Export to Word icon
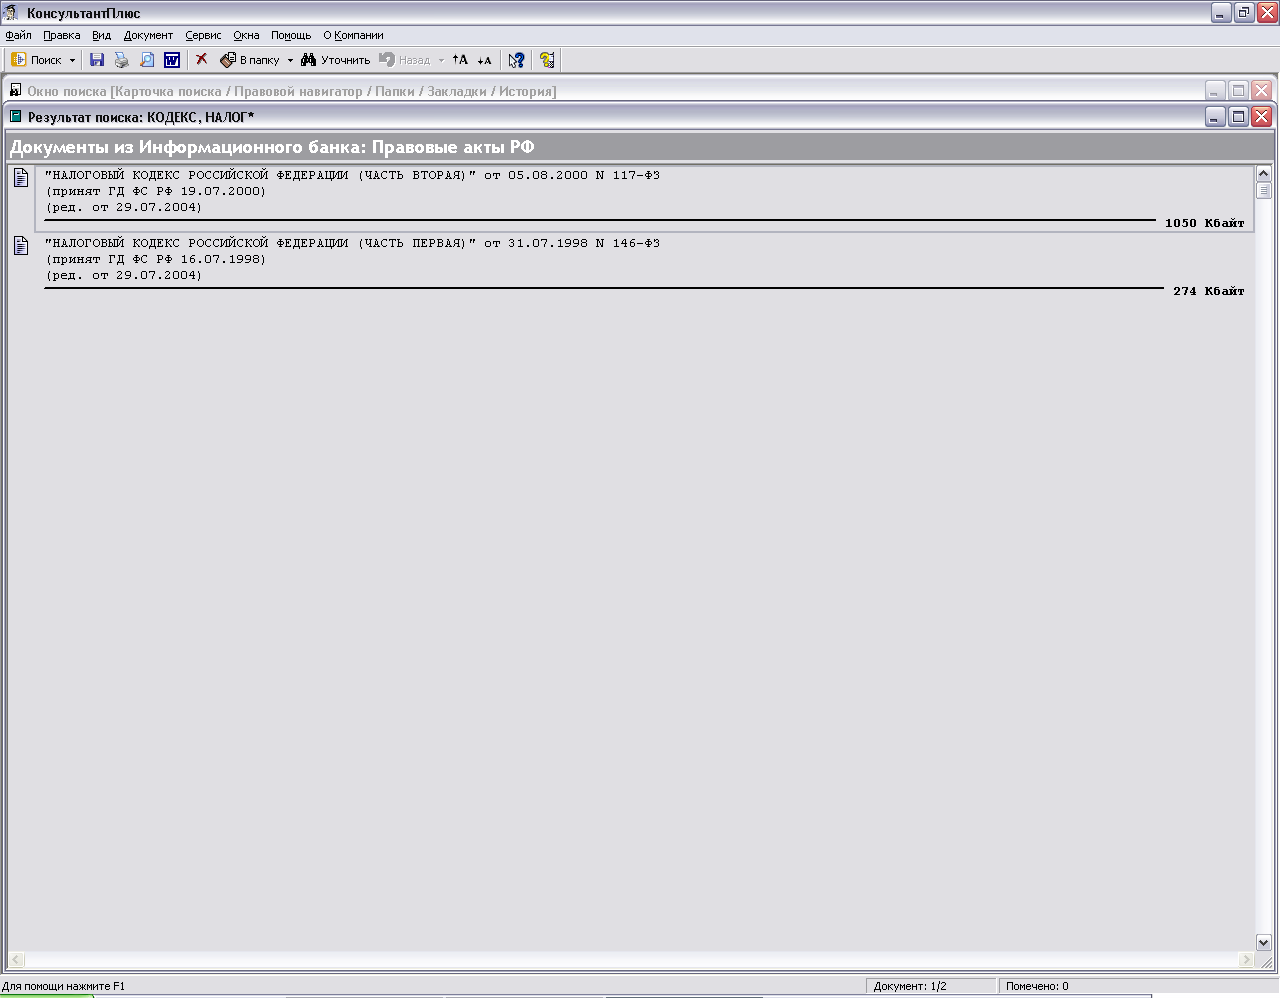Image resolution: width=1280 pixels, height=998 pixels. (x=172, y=60)
